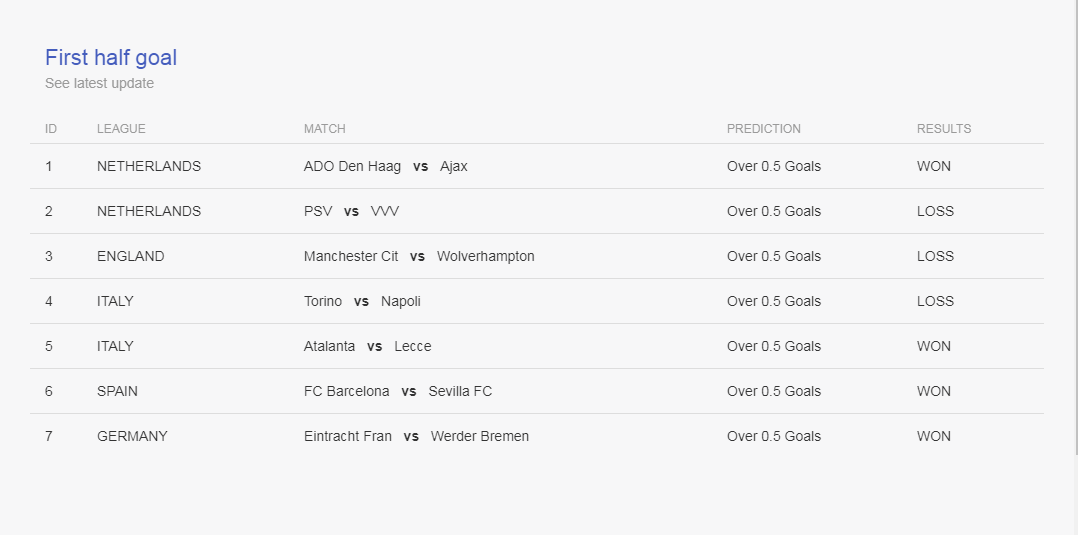Select the MATCH column header
1078x535 pixels.
[x=324, y=129]
